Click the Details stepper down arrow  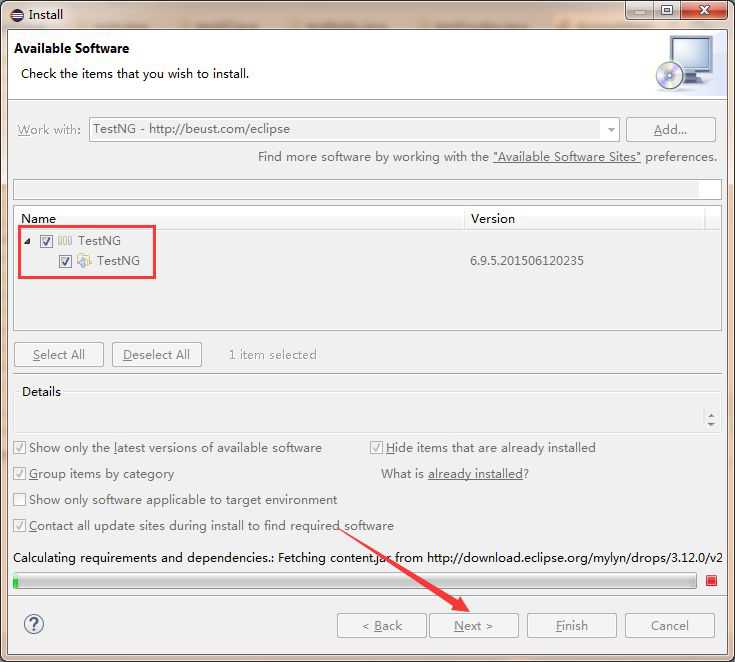711,424
